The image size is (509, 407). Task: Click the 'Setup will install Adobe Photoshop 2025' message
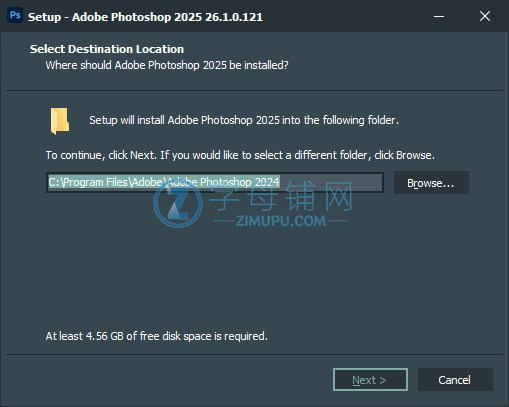click(244, 120)
